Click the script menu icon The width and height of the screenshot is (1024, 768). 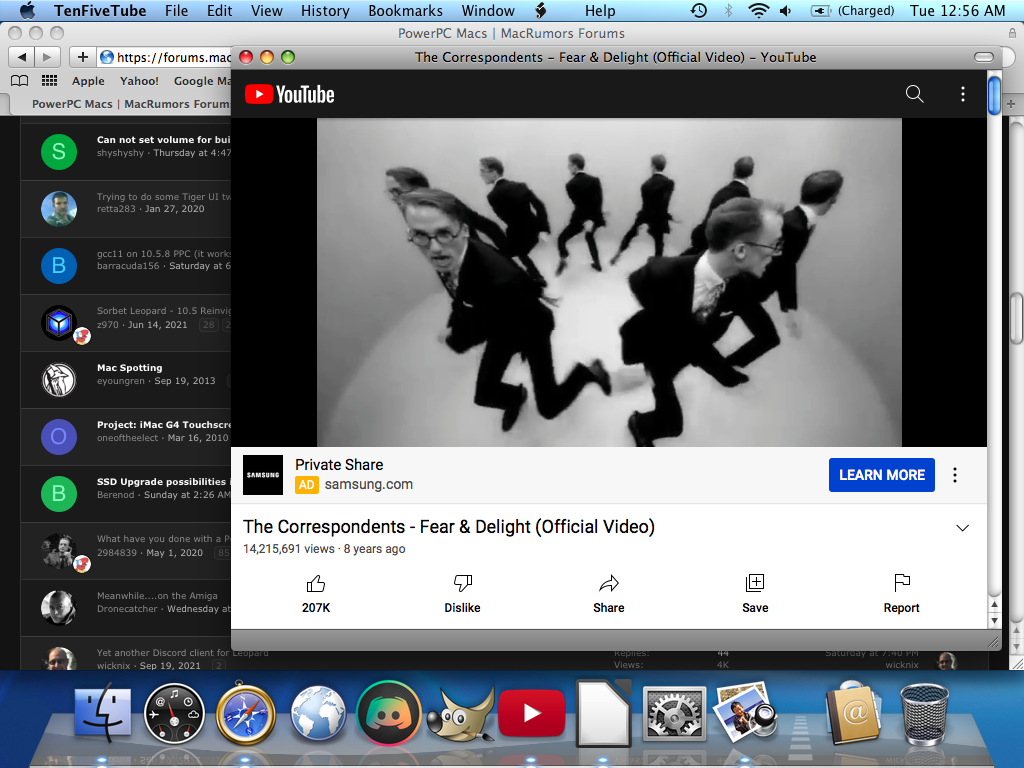tap(541, 10)
